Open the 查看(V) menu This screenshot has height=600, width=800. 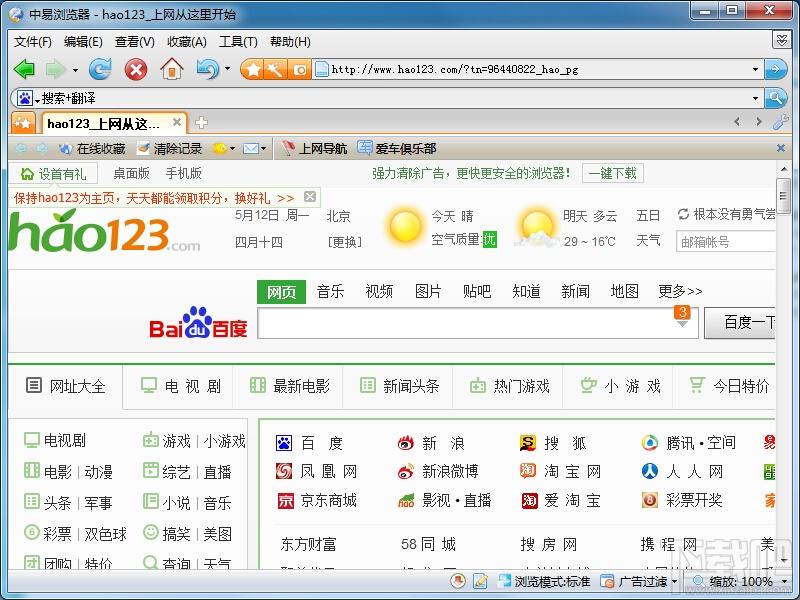click(135, 42)
